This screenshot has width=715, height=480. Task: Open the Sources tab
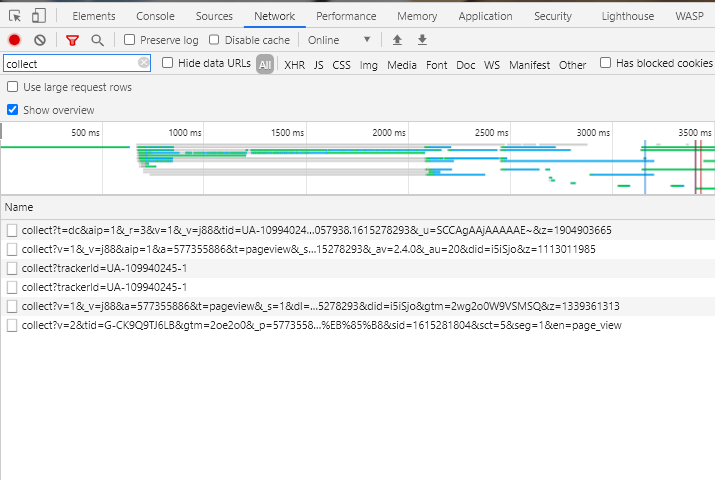(x=214, y=16)
